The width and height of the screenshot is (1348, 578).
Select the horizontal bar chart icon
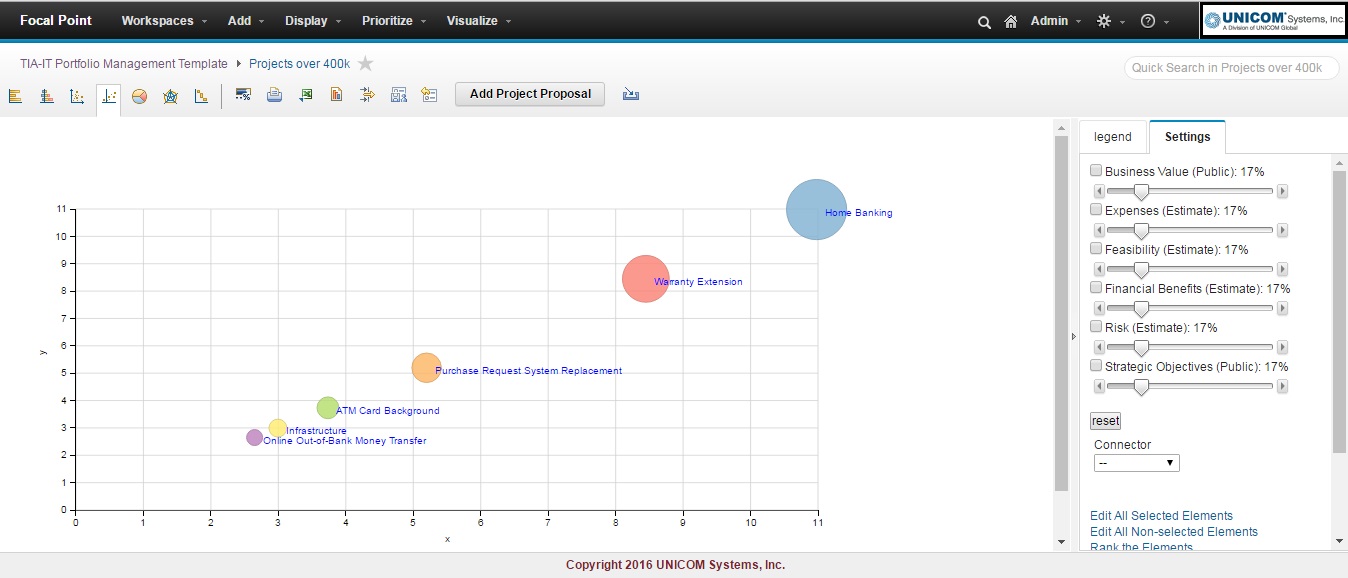point(15,96)
